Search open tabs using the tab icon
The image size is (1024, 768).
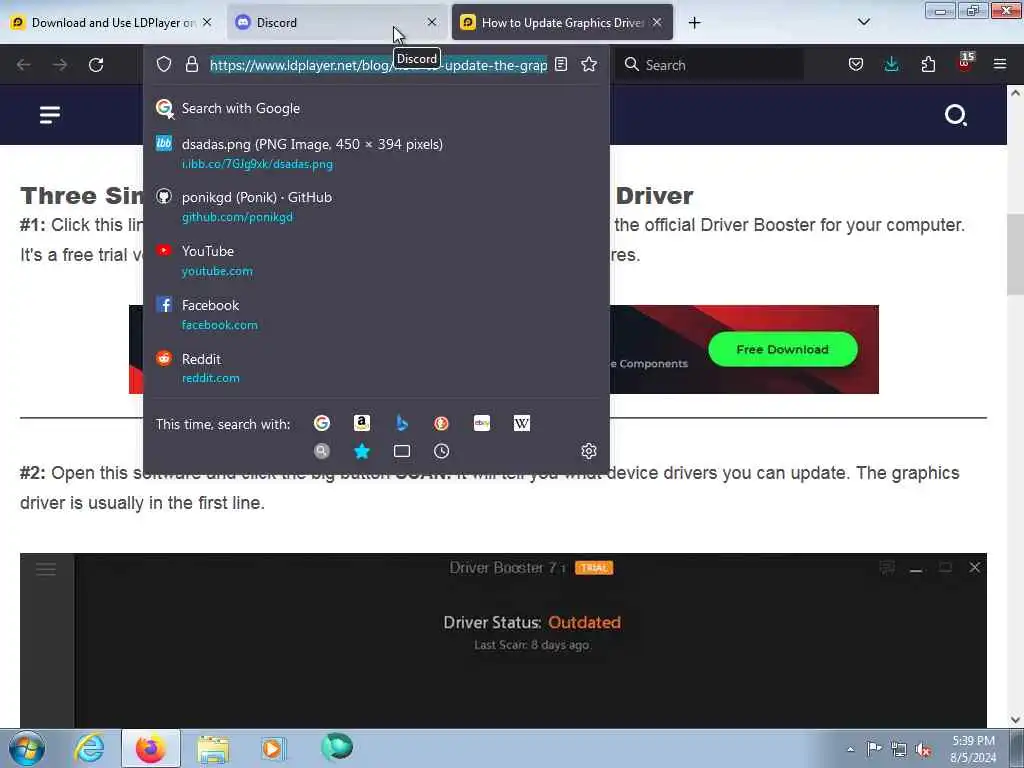pyautogui.click(x=402, y=451)
